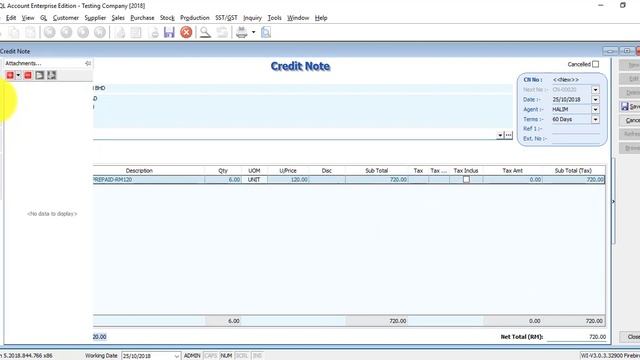Screen dimensions: 640x360
Task: Click first round navigation icon in toolbar
Action: pyautogui.click(x=50, y=32)
